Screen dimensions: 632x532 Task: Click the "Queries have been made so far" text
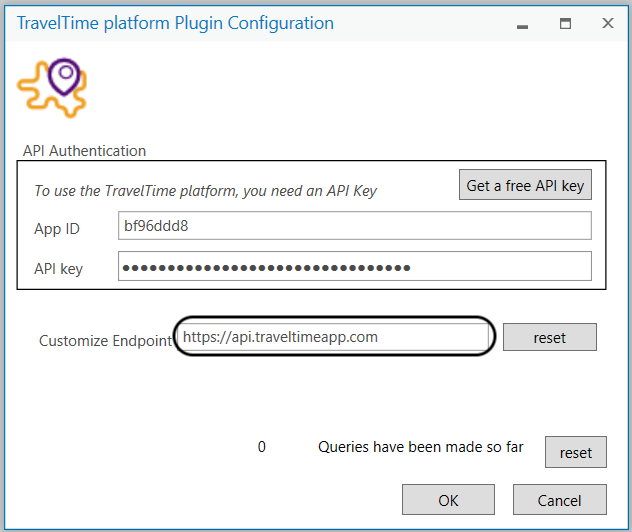[x=420, y=447]
